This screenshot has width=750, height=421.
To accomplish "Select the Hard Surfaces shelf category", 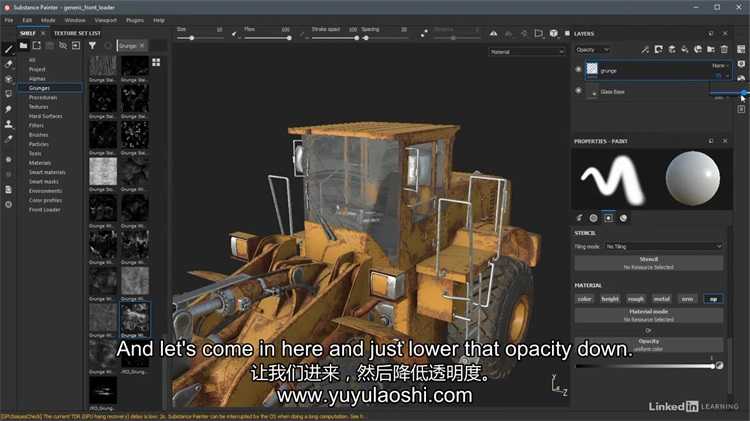I will [45, 116].
